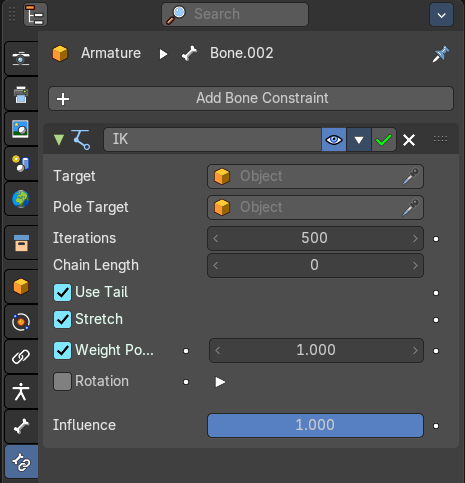
Task: Expand the Rotation weight sub-panel arrow
Action: (x=220, y=382)
